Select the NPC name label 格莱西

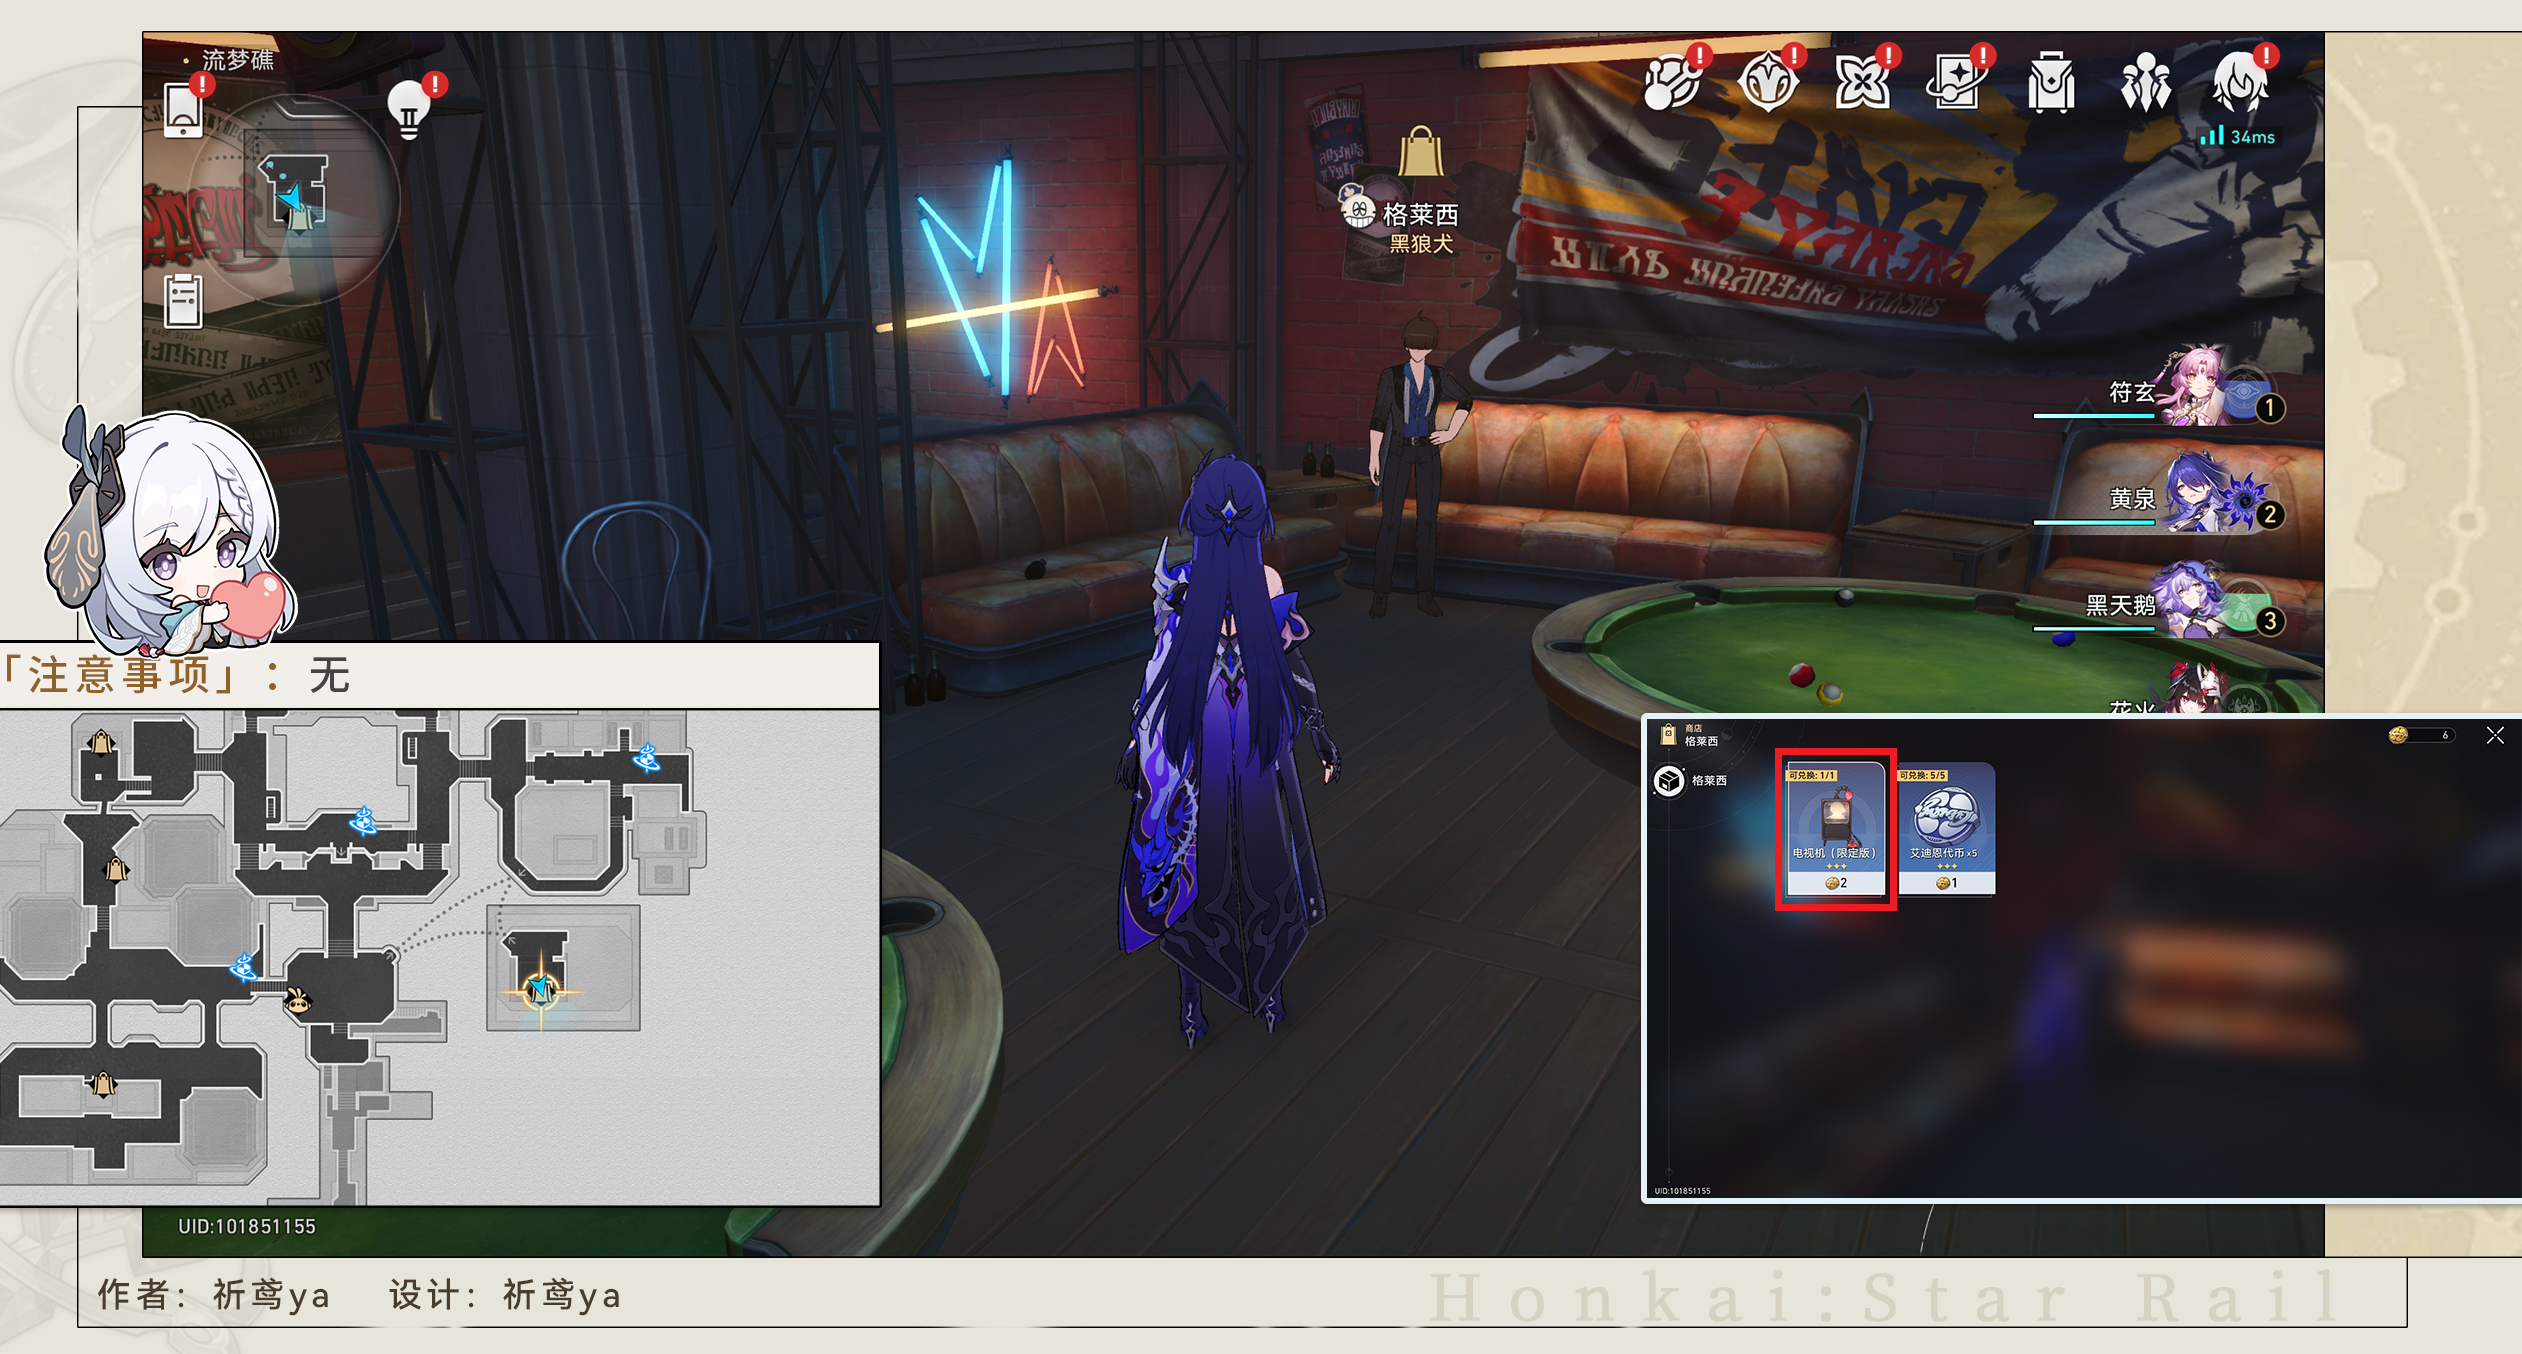point(1420,214)
